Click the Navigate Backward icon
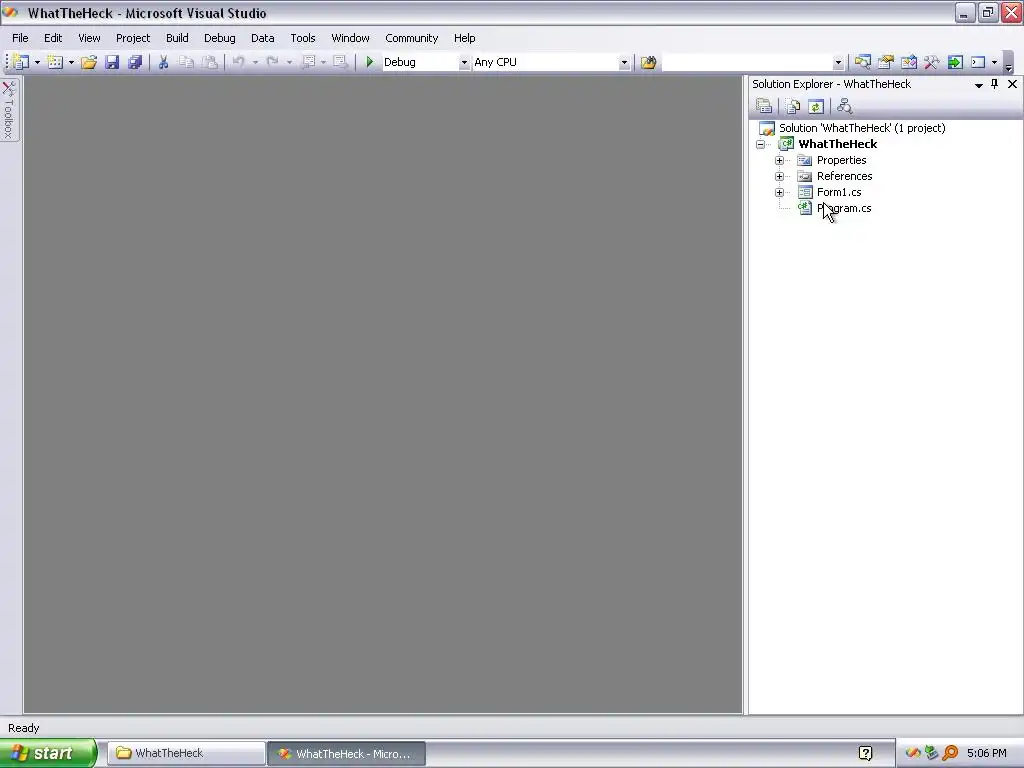The image size is (1024, 768). tap(308, 62)
